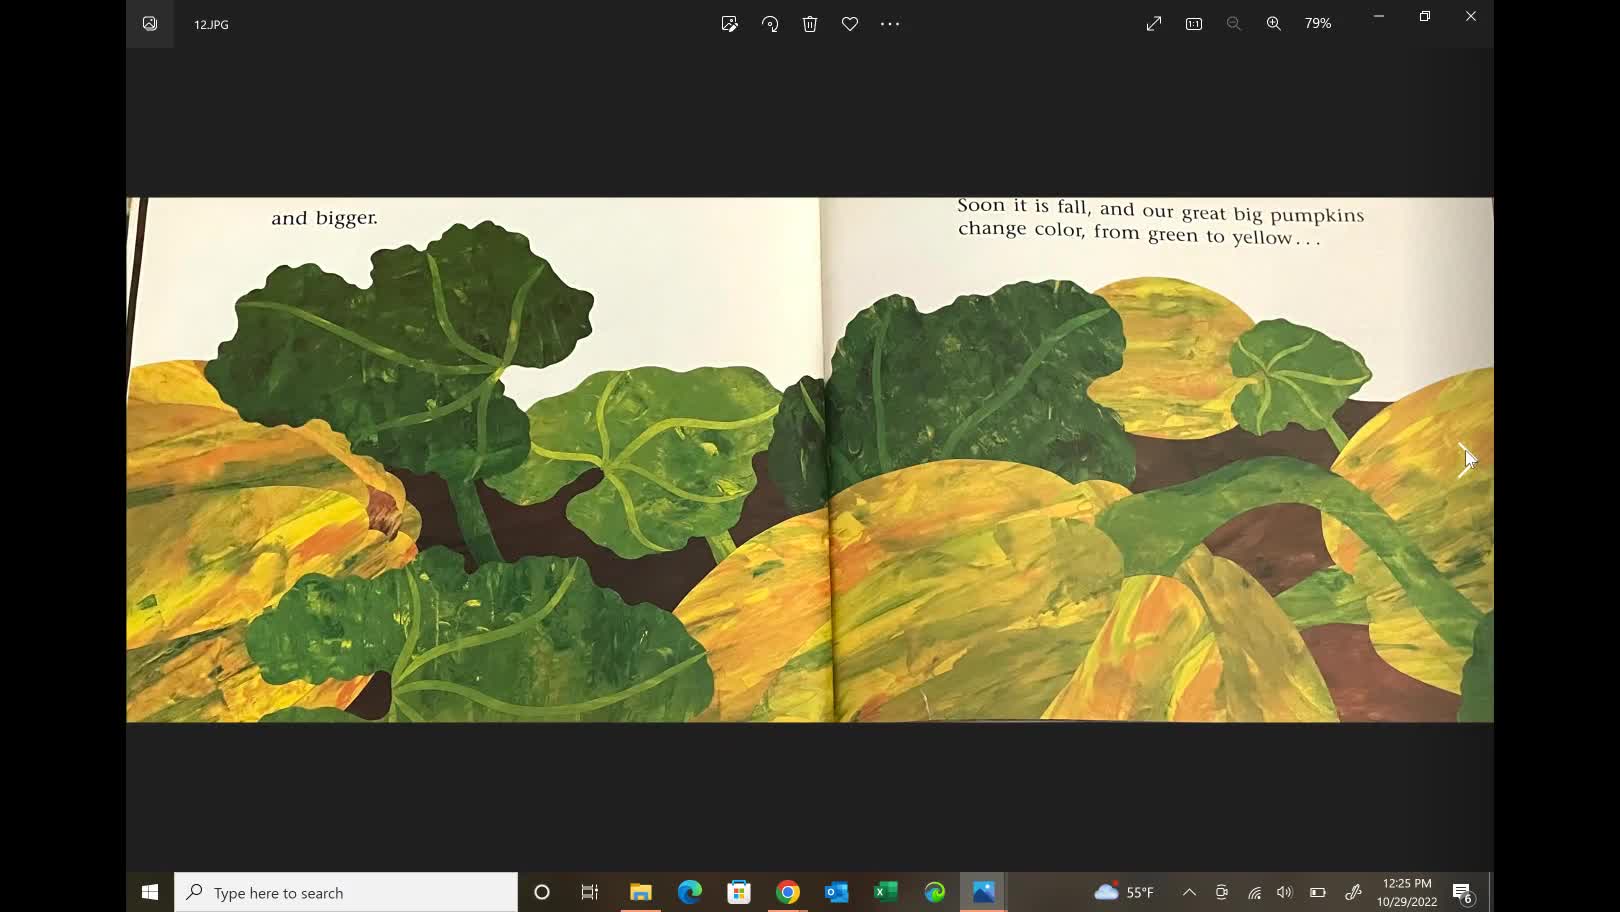Enter full screen with the diagonal arrows icon
This screenshot has width=1620, height=912.
[x=1154, y=24]
